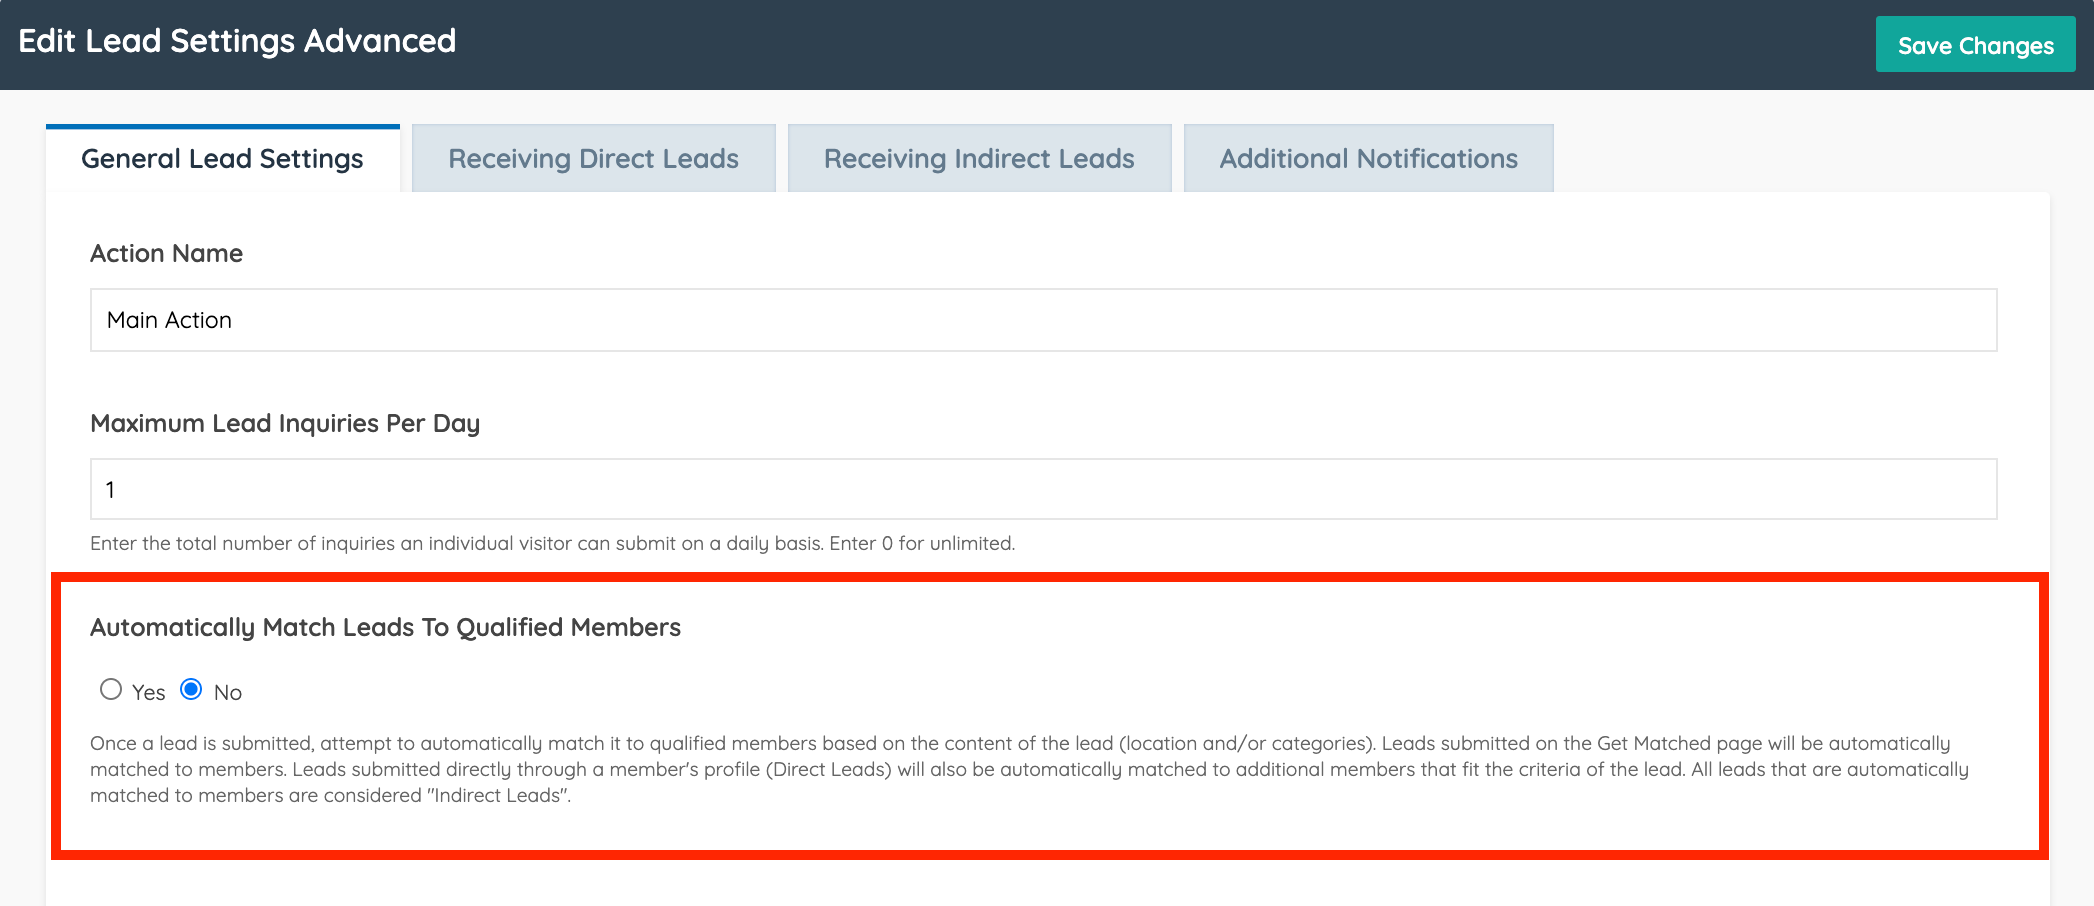
Task: Click the 'Automatically Match Leads To Qualified Members' heading
Action: [385, 627]
